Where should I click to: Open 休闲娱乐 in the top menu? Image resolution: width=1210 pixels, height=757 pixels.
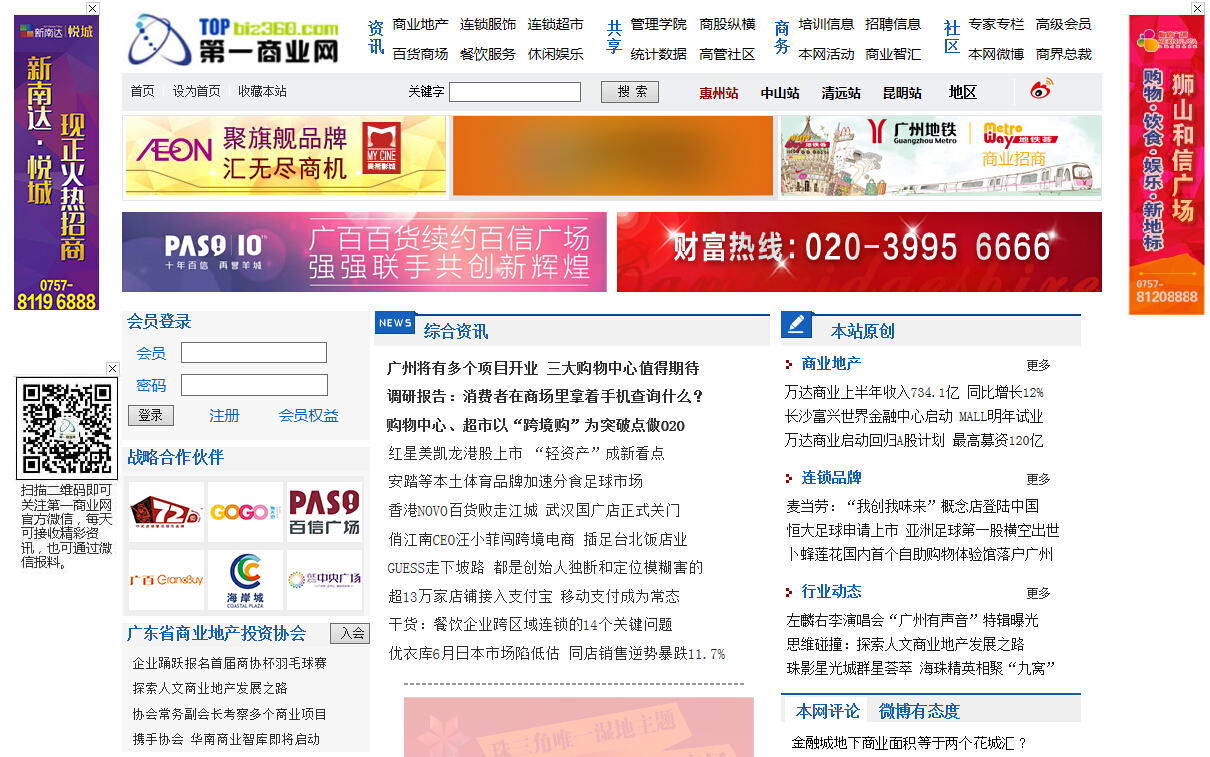point(556,54)
